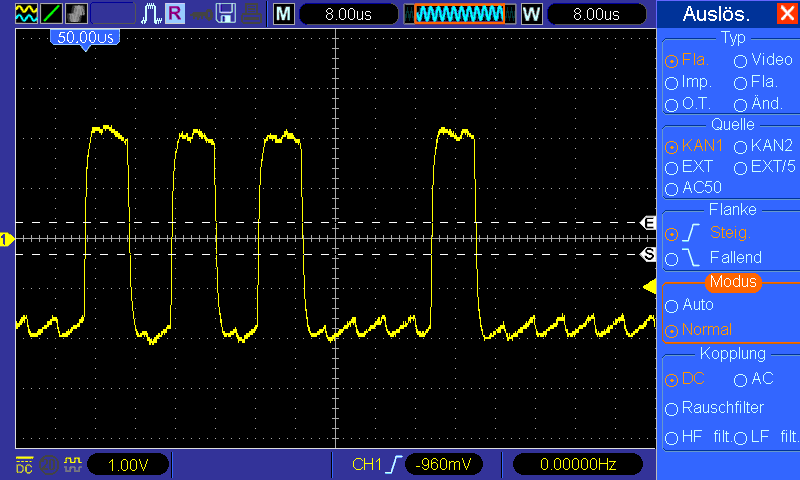This screenshot has width=800, height=480.
Task: Click the rising edge symbol next to CH1
Action: 395,464
